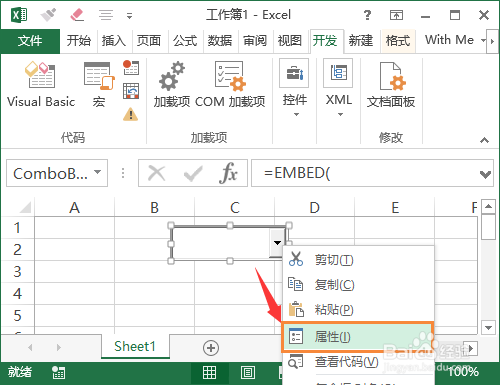Viewport: 500px width, 385px height.
Task: Open the 文件 File tab
Action: coord(30,41)
